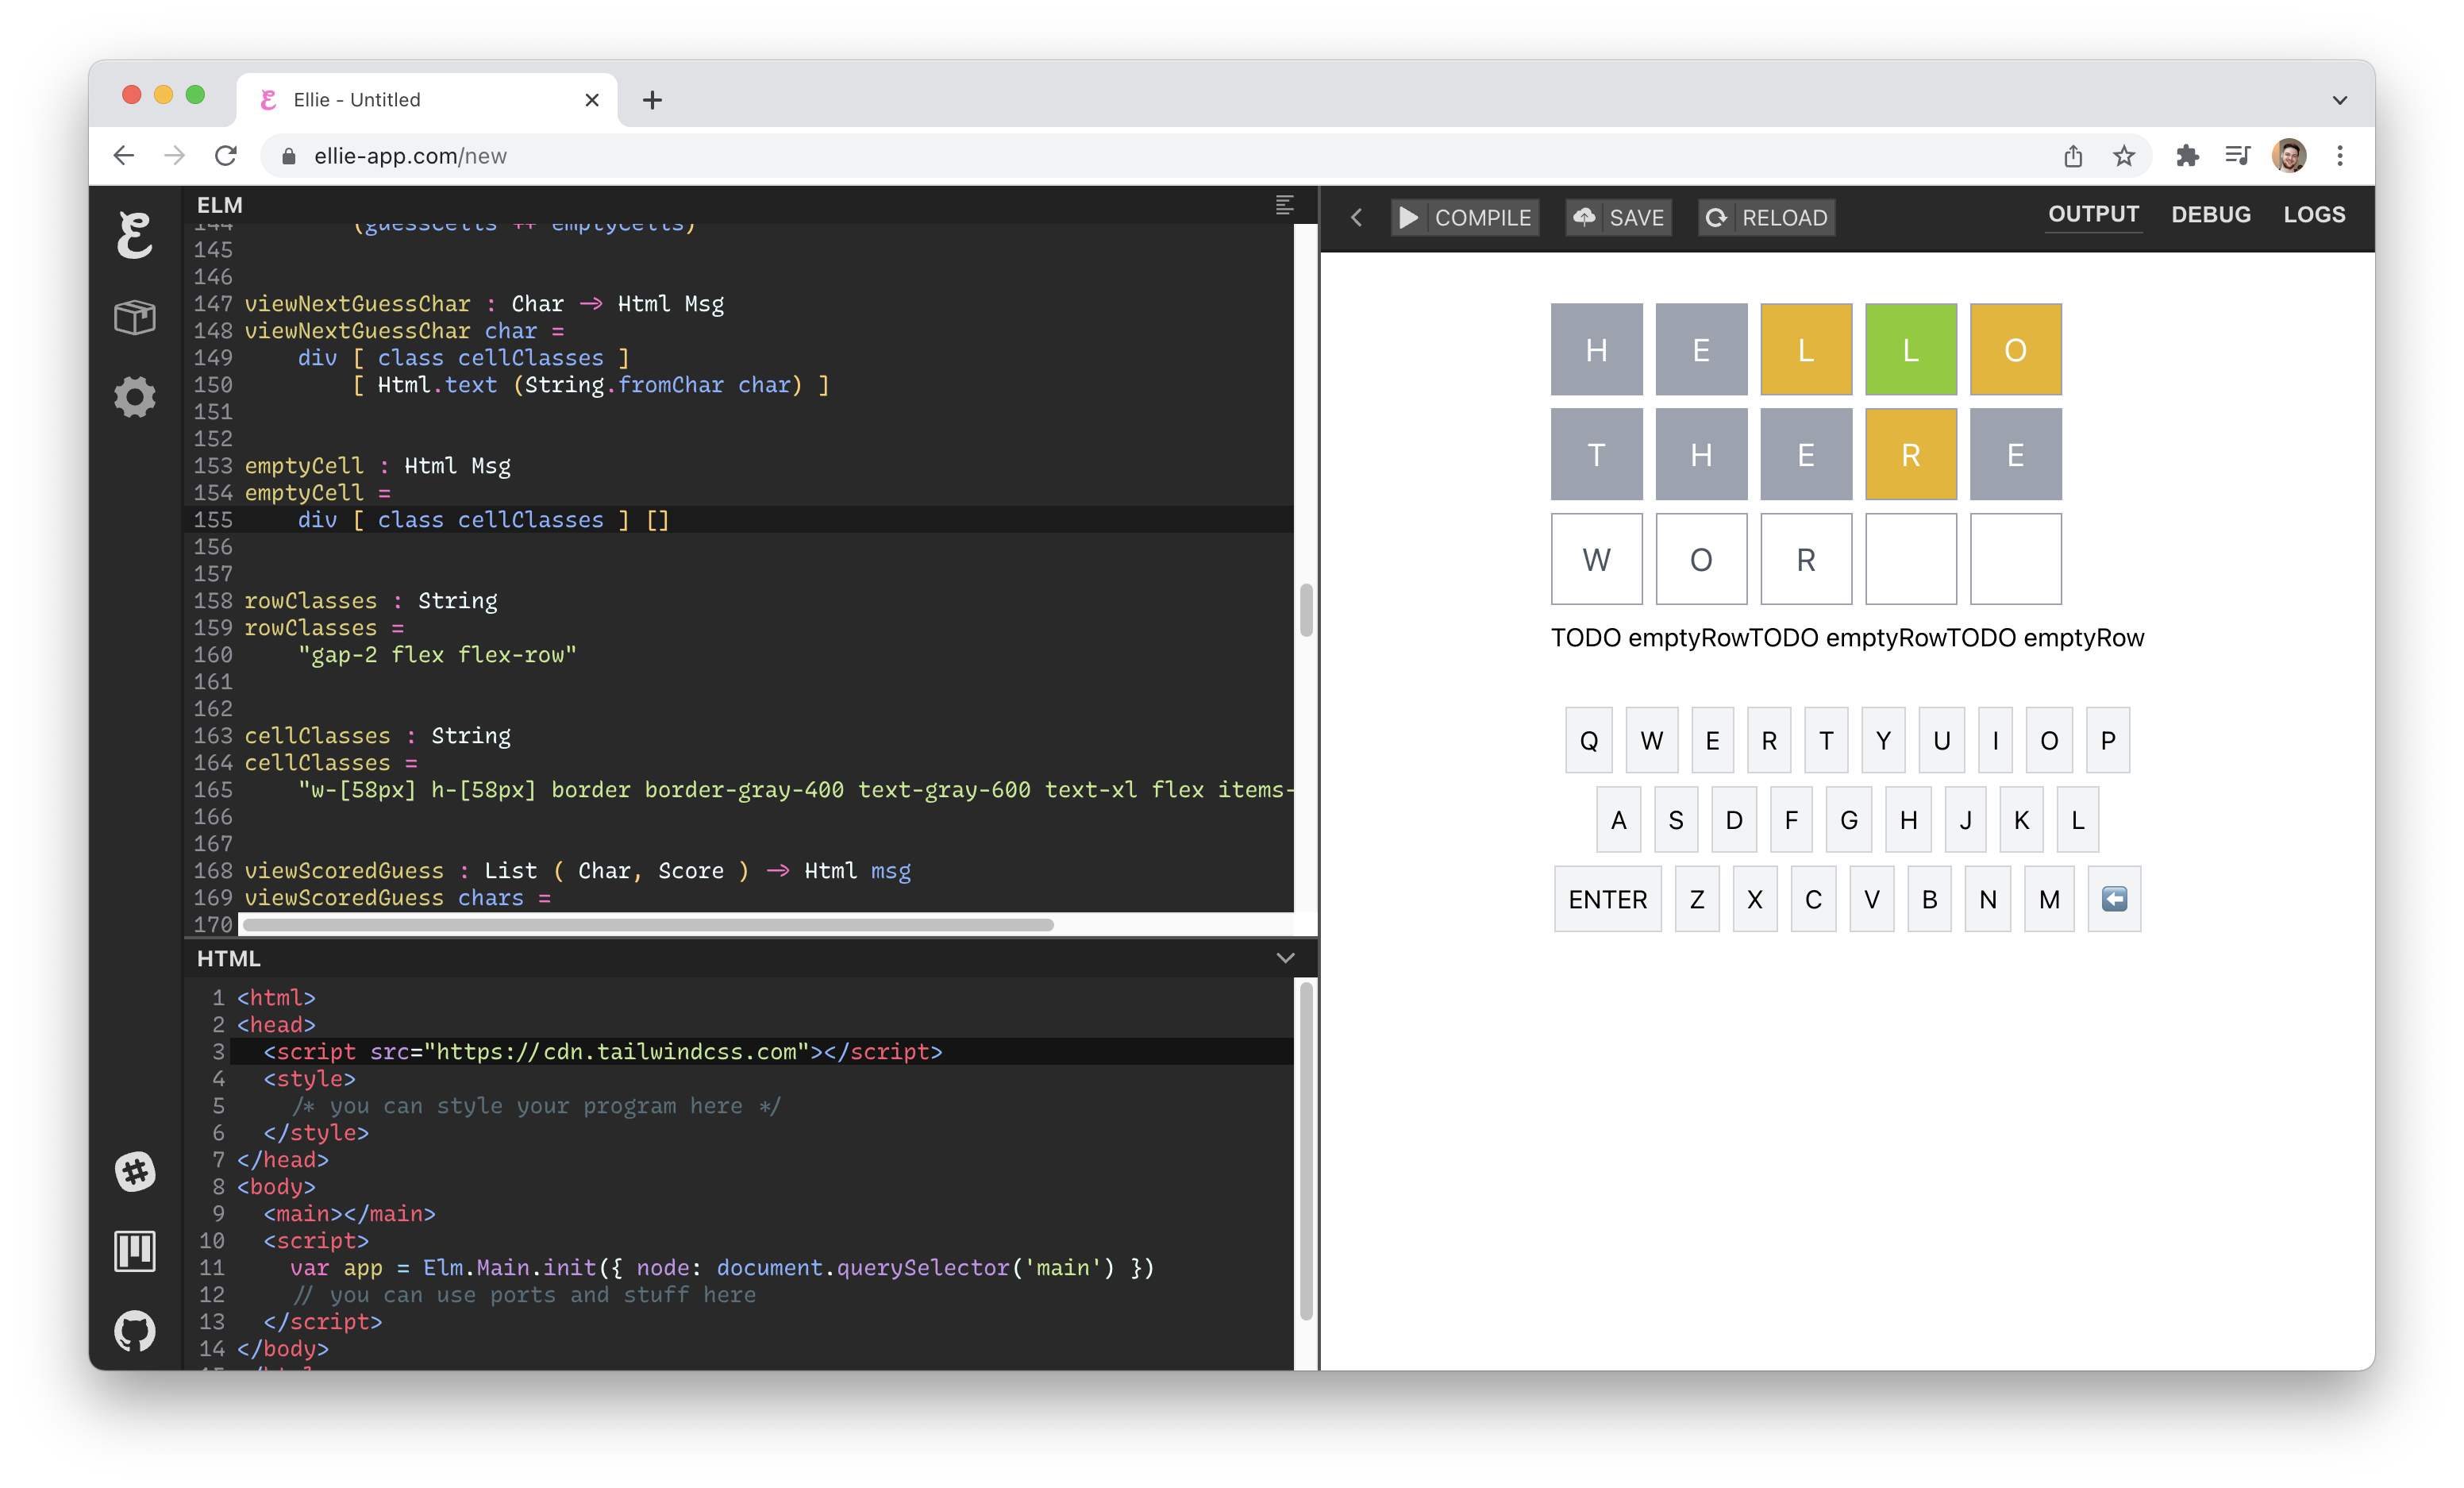2464x1488 pixels.
Task: Click the HTML editor vertical scrollbar
Action: coord(1306,1150)
